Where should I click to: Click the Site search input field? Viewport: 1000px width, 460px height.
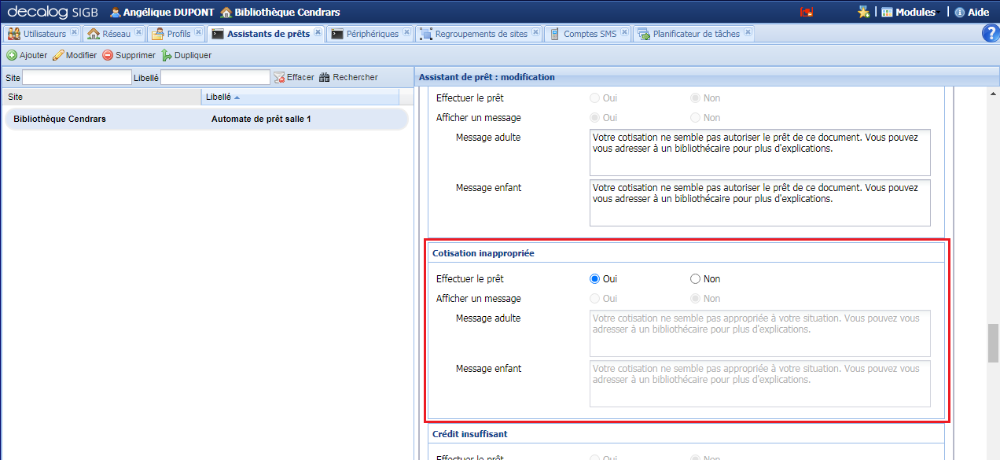(x=76, y=77)
